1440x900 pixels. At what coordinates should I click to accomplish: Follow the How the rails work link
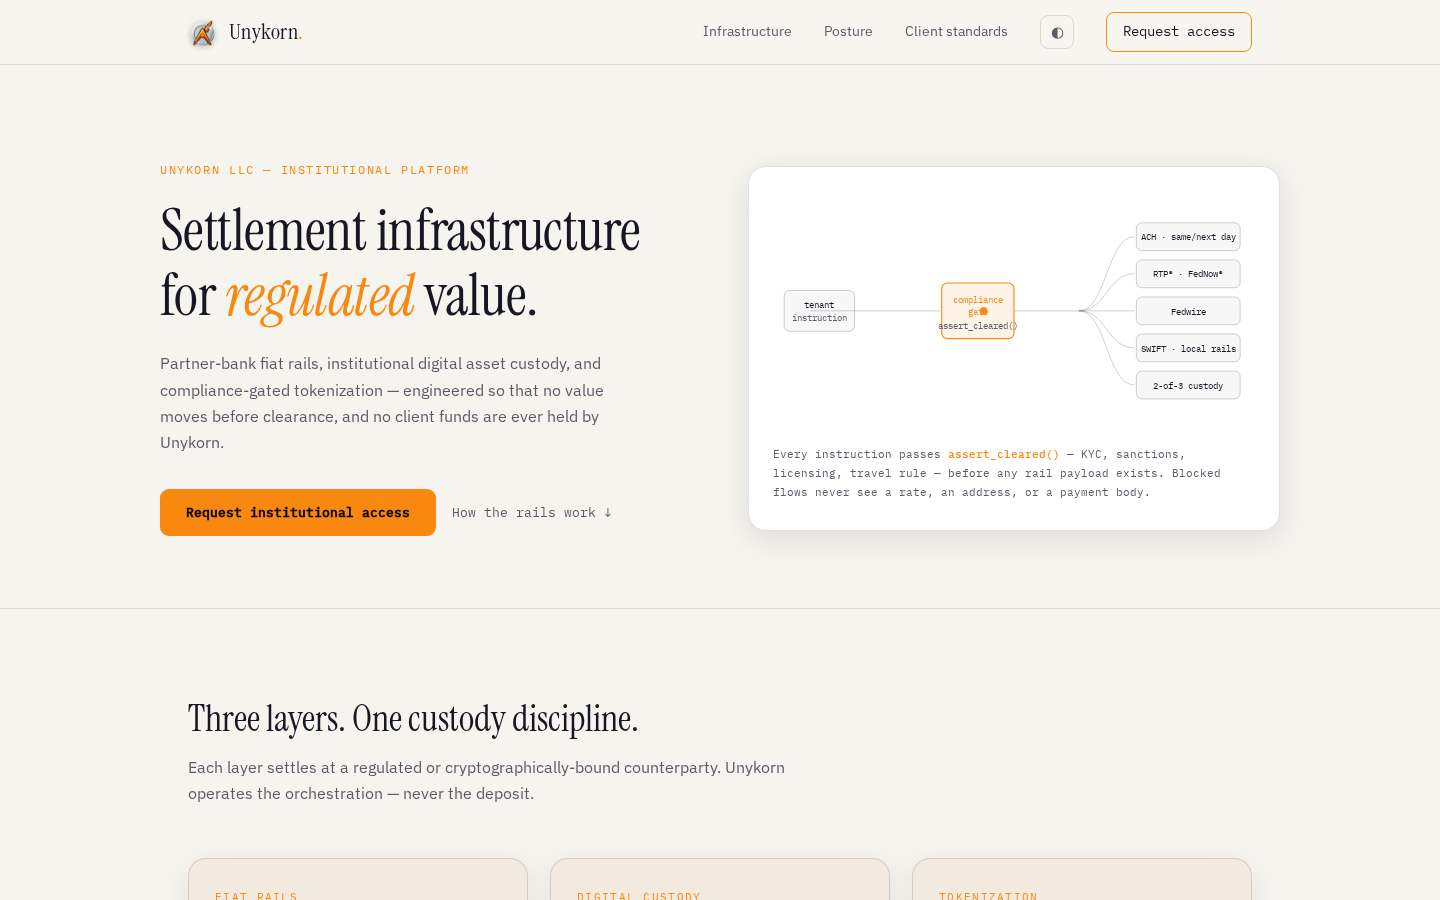(532, 513)
